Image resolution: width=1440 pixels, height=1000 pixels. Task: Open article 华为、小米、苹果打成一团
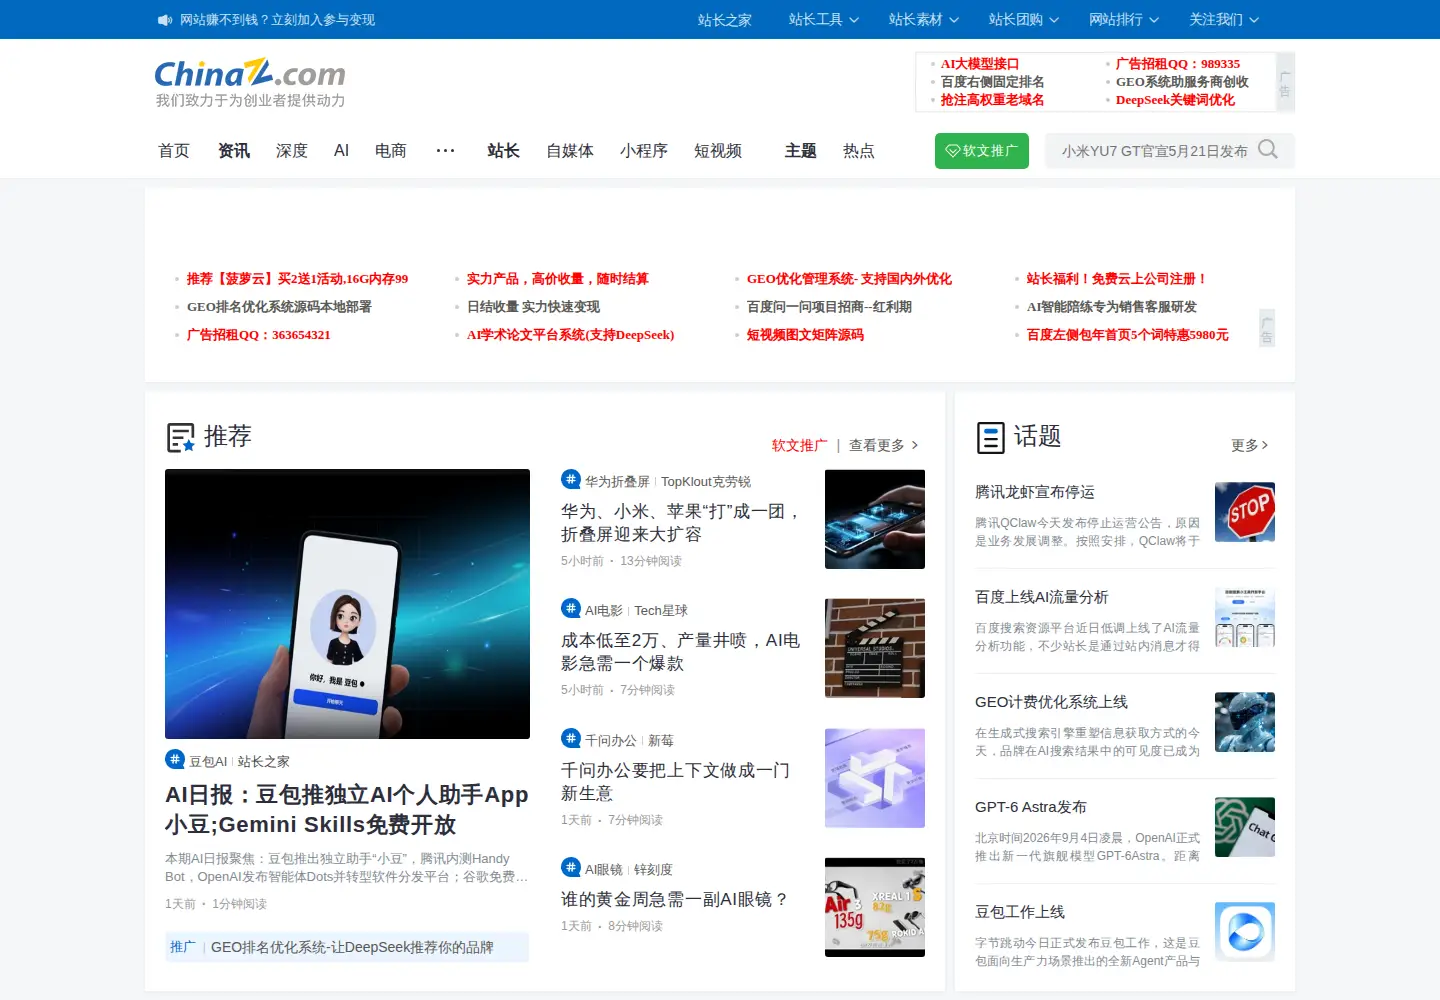pyautogui.click(x=682, y=522)
